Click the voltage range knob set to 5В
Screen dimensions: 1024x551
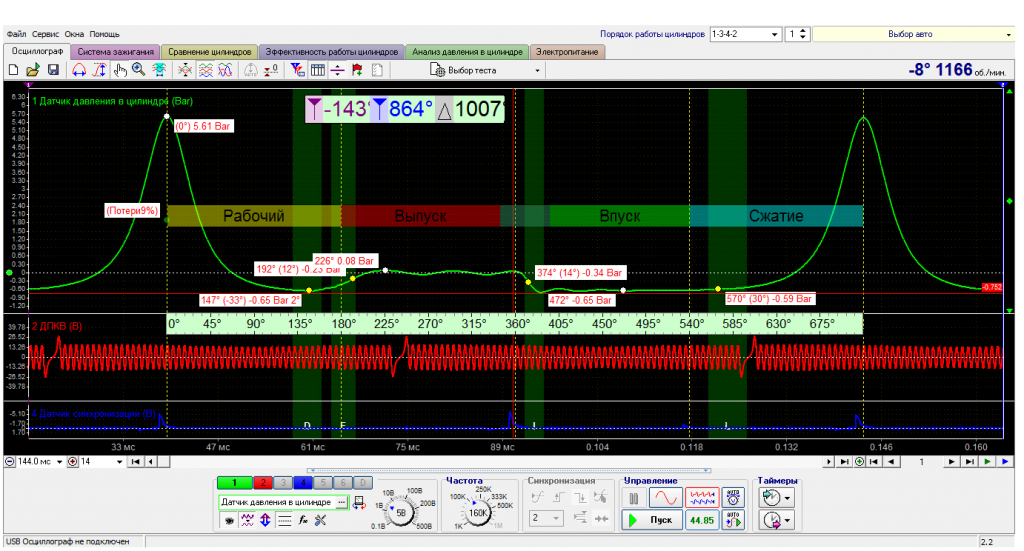[400, 513]
